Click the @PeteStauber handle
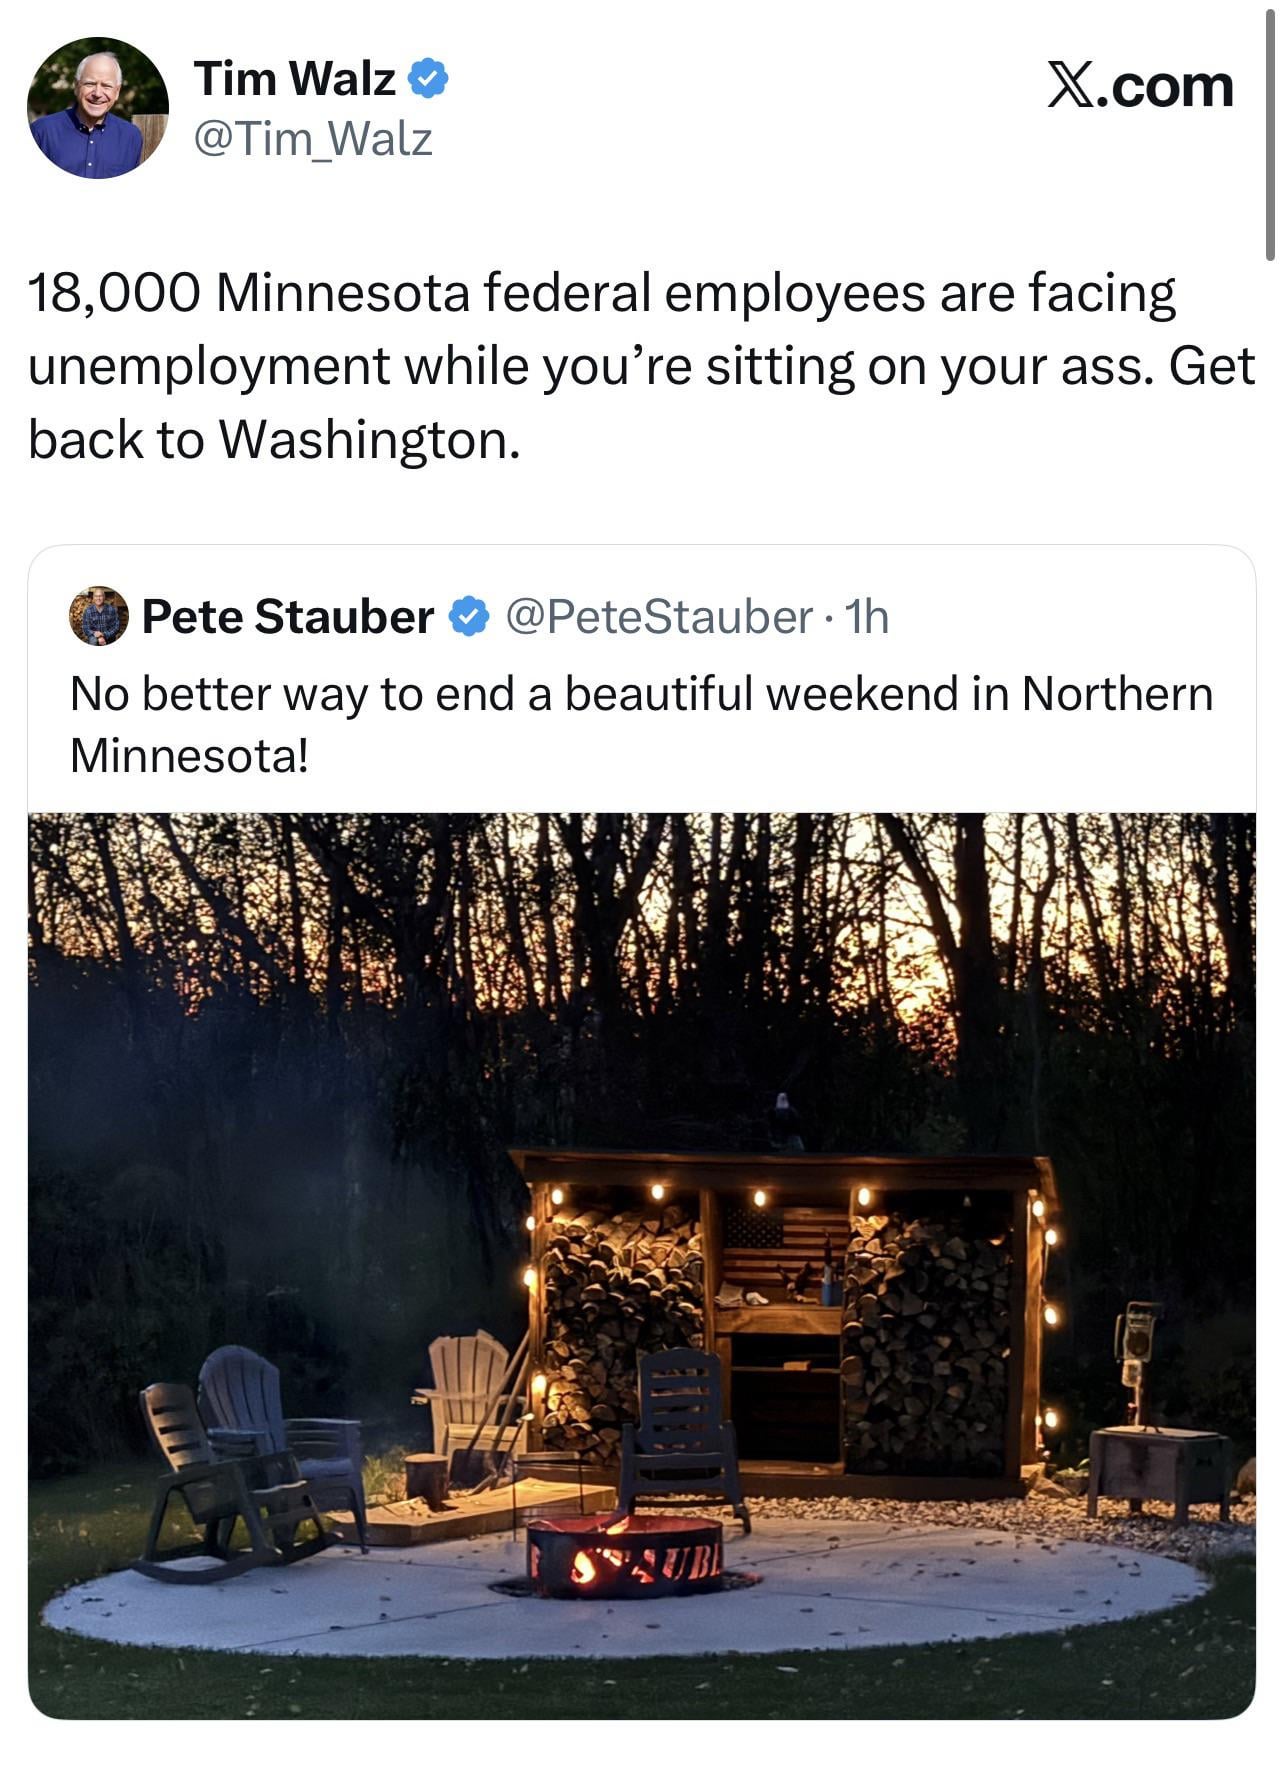 659,616
